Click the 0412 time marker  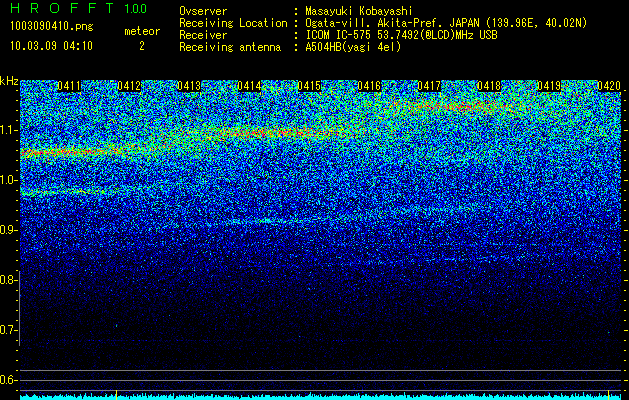click(x=129, y=86)
